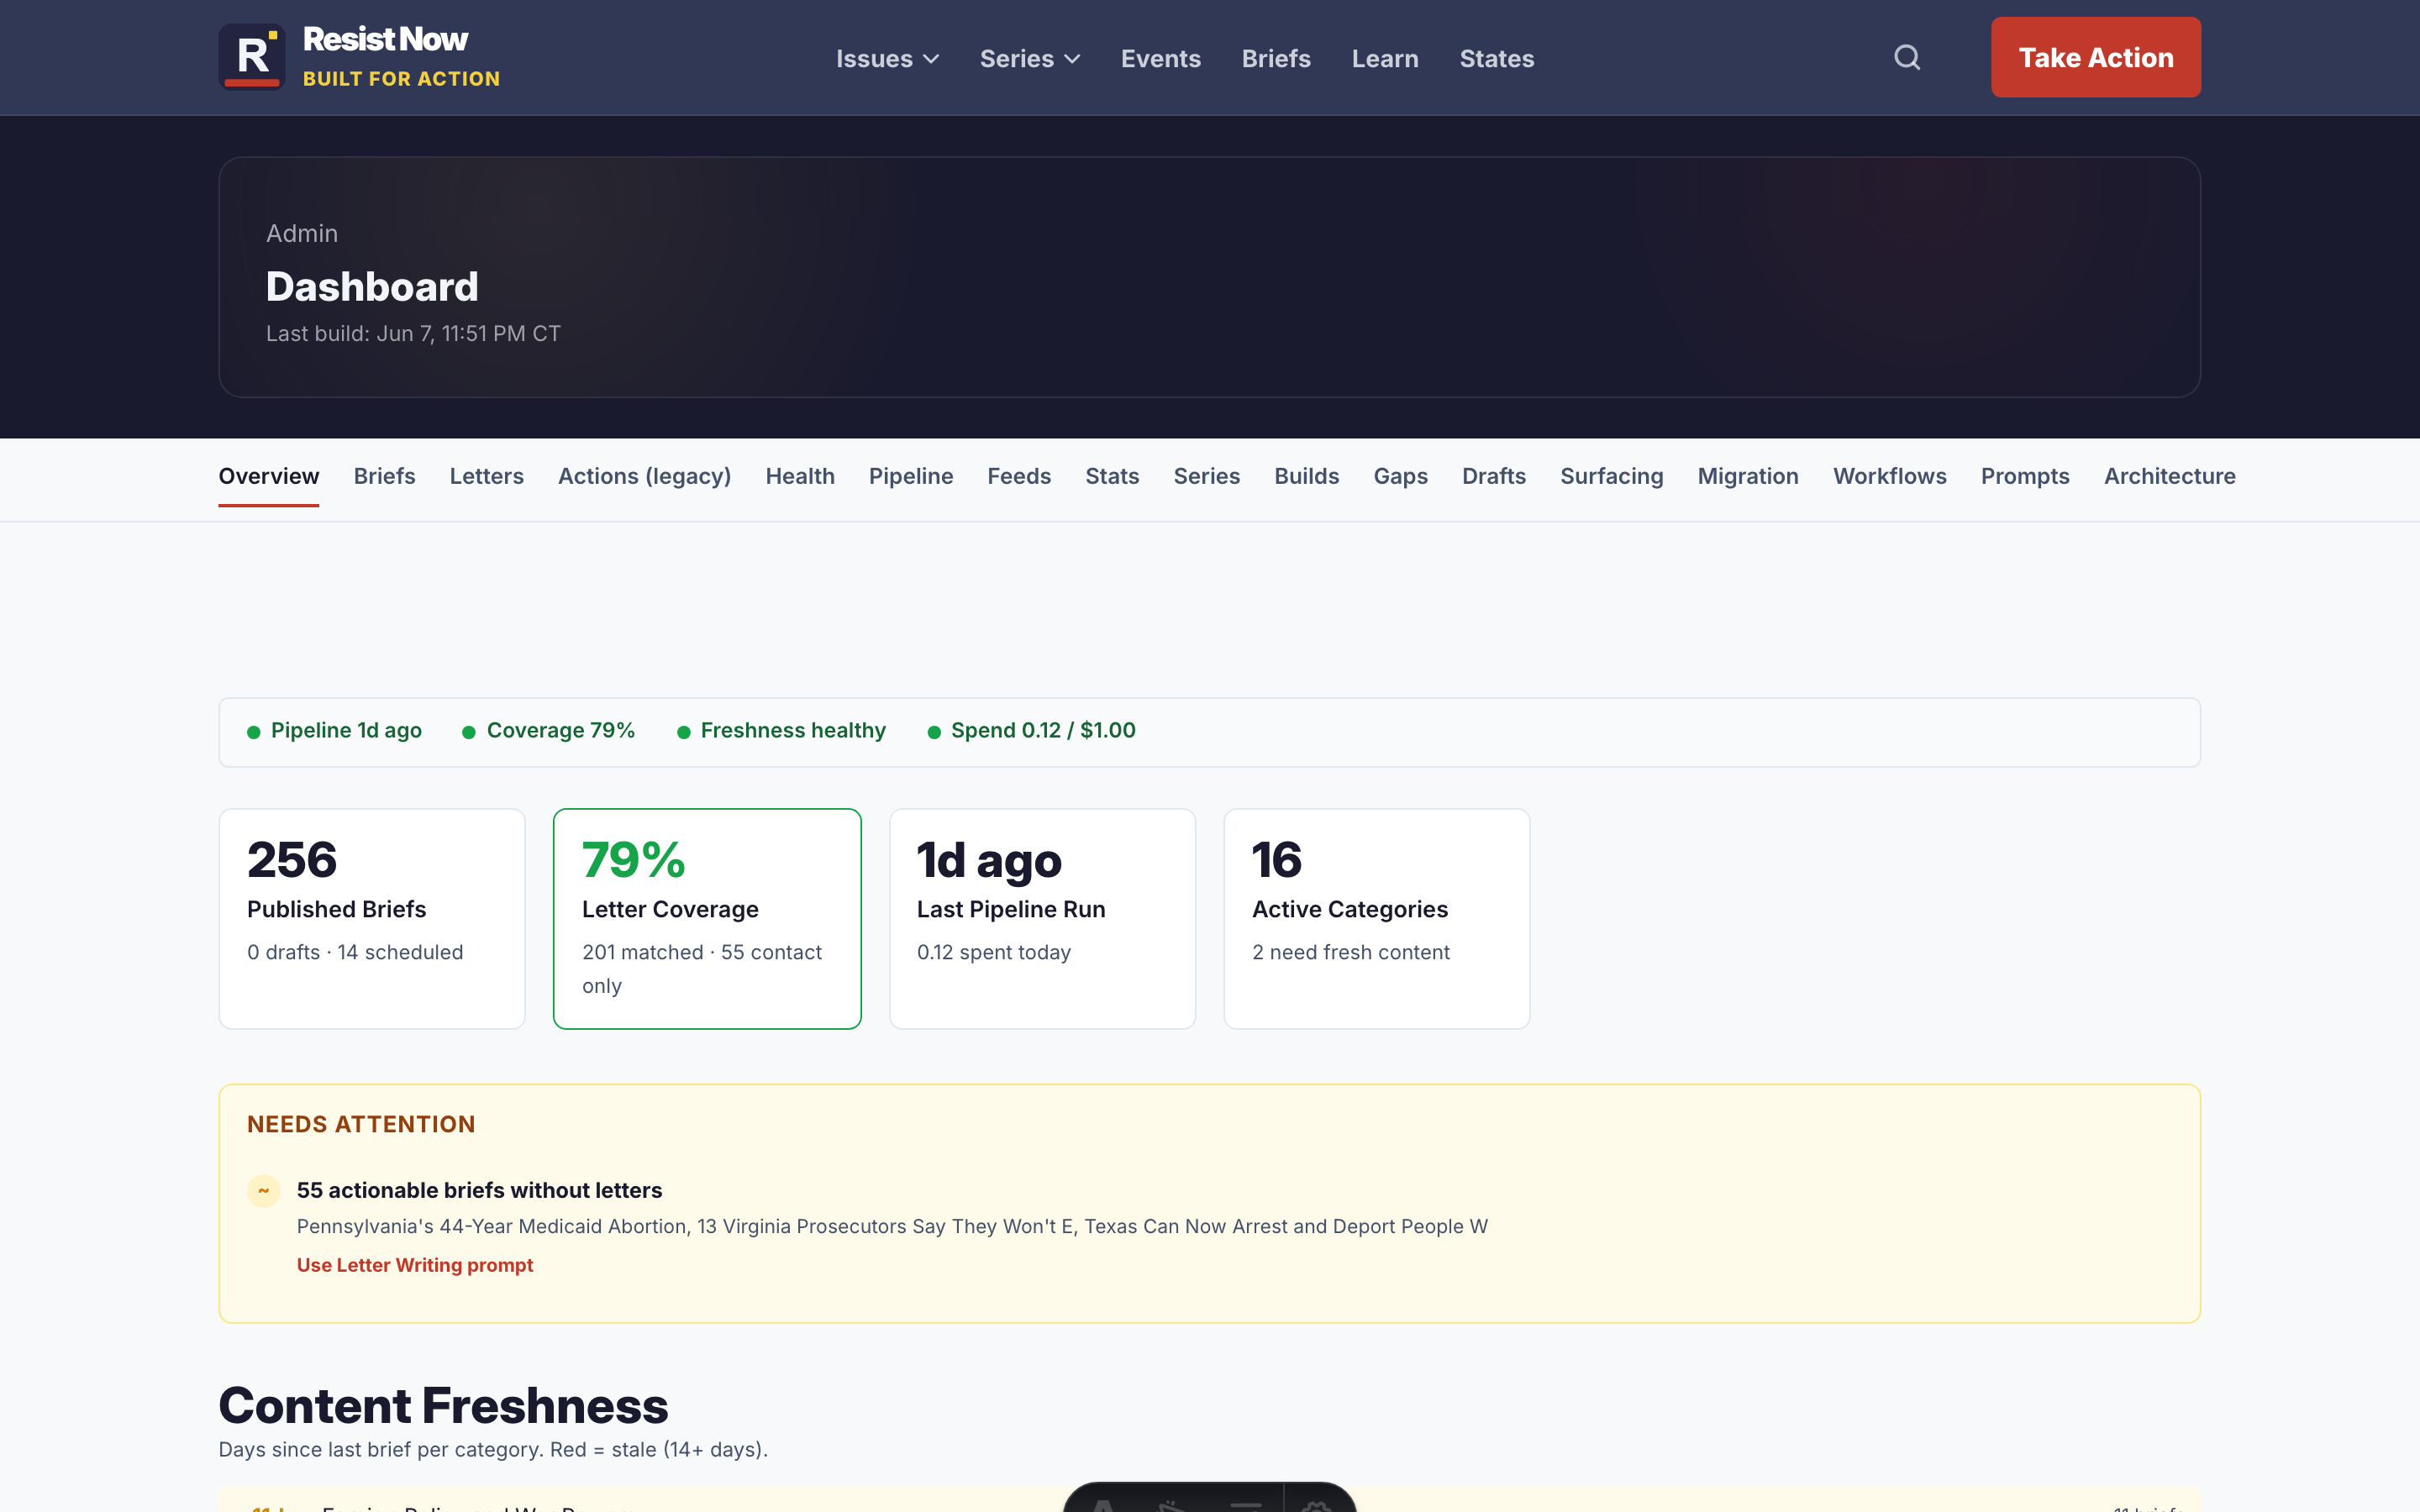Open the 16 Active Categories card
The image size is (2420, 1512).
point(1377,918)
